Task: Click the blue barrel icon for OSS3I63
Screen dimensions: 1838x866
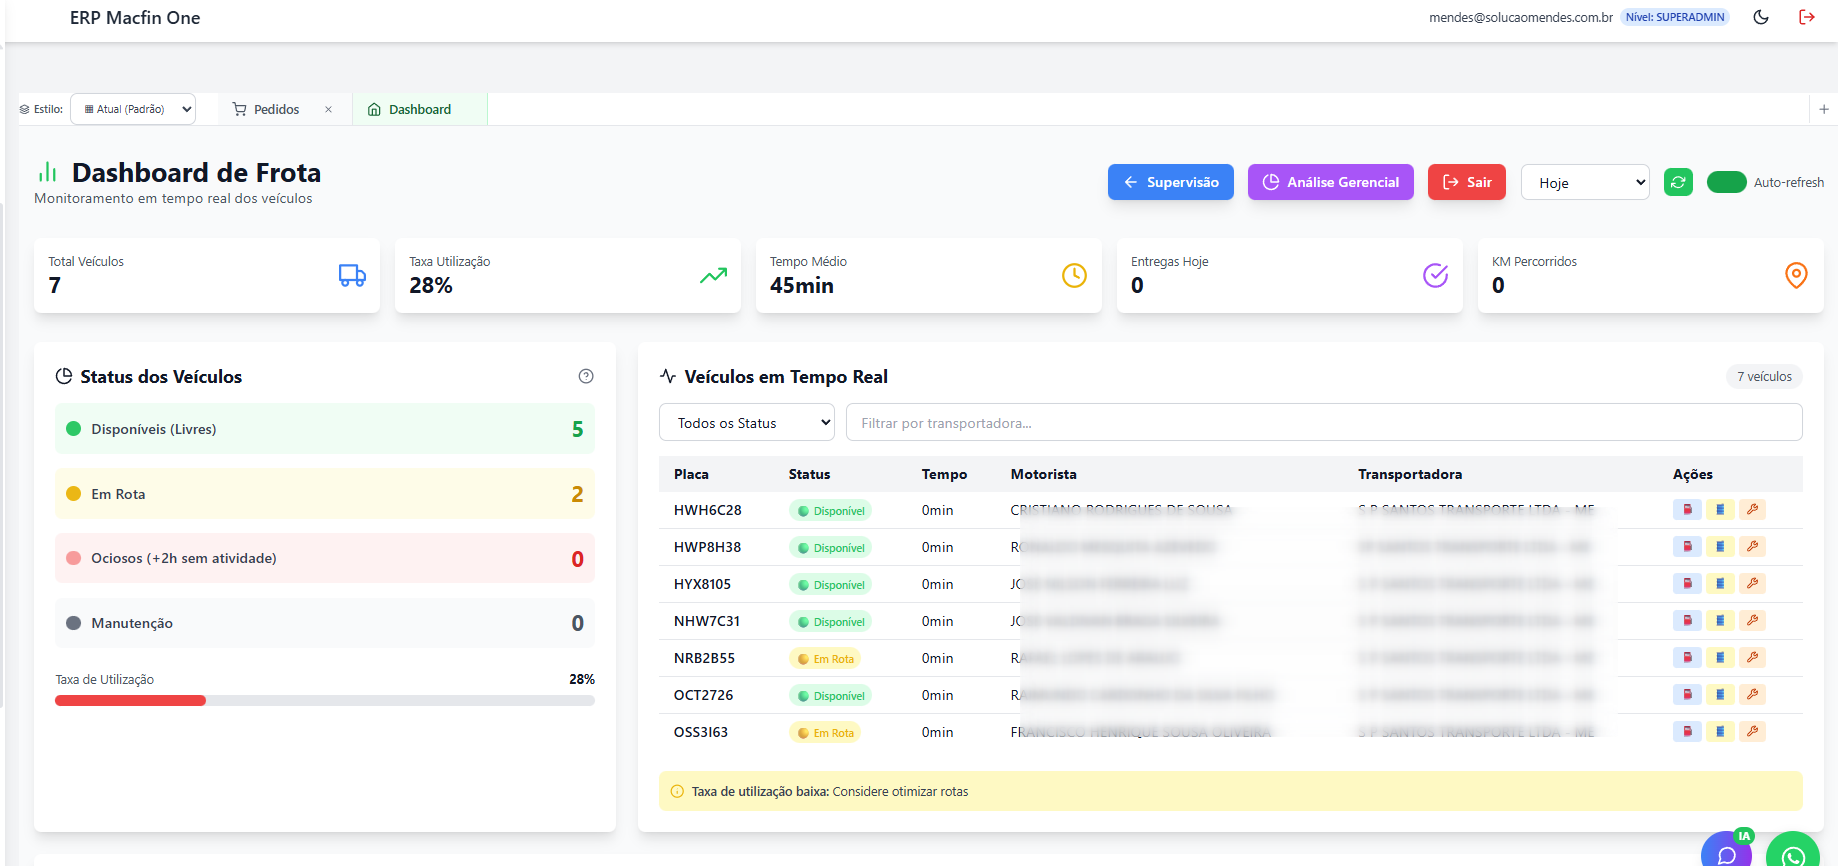Action: [x=1720, y=732]
